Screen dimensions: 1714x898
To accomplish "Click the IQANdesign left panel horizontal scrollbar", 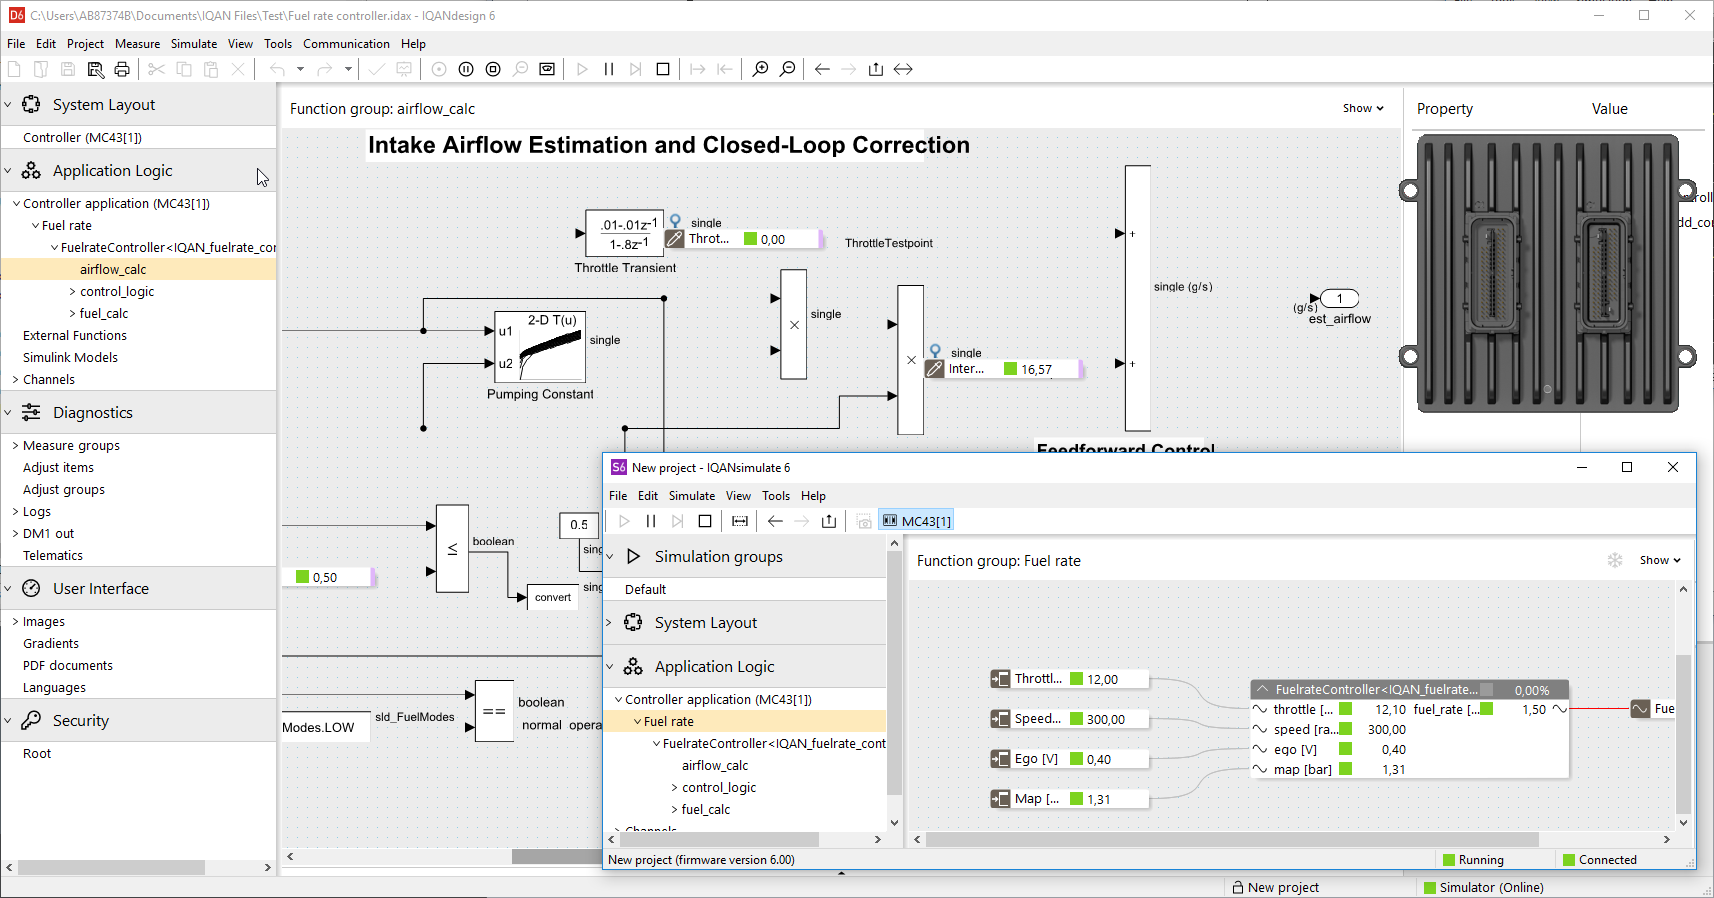I will (x=111, y=867).
